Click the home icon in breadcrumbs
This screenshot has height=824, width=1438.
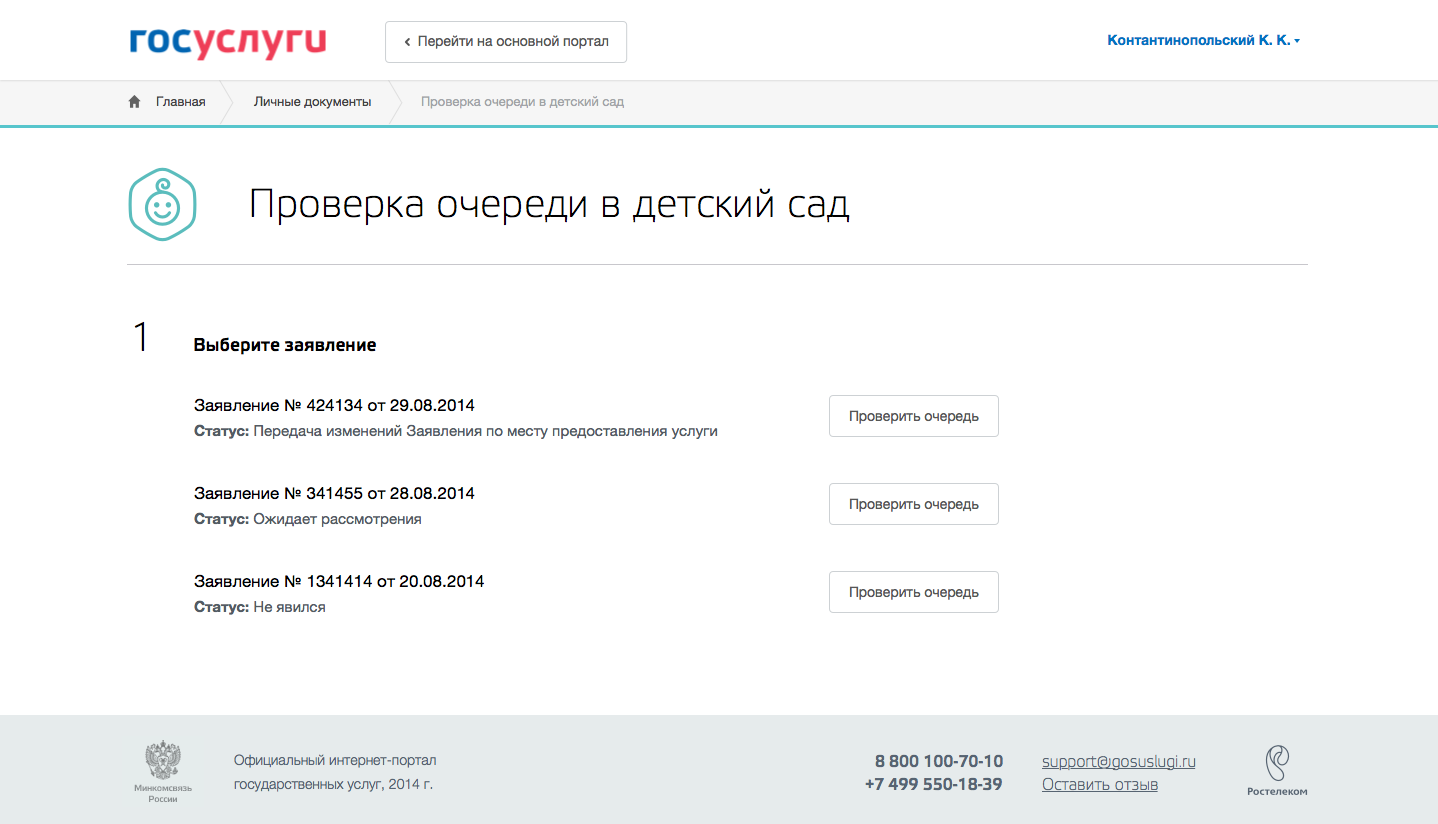coord(134,102)
